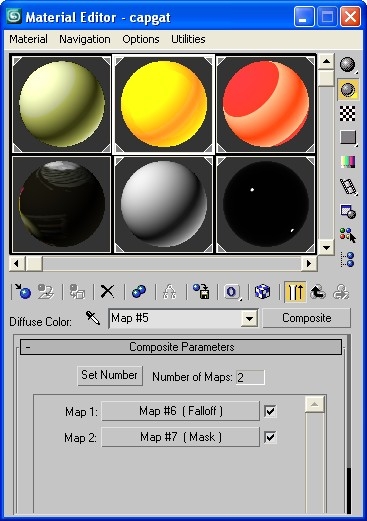Select the pale yellow-green sample sphere
The width and height of the screenshot is (367, 521).
click(61, 104)
